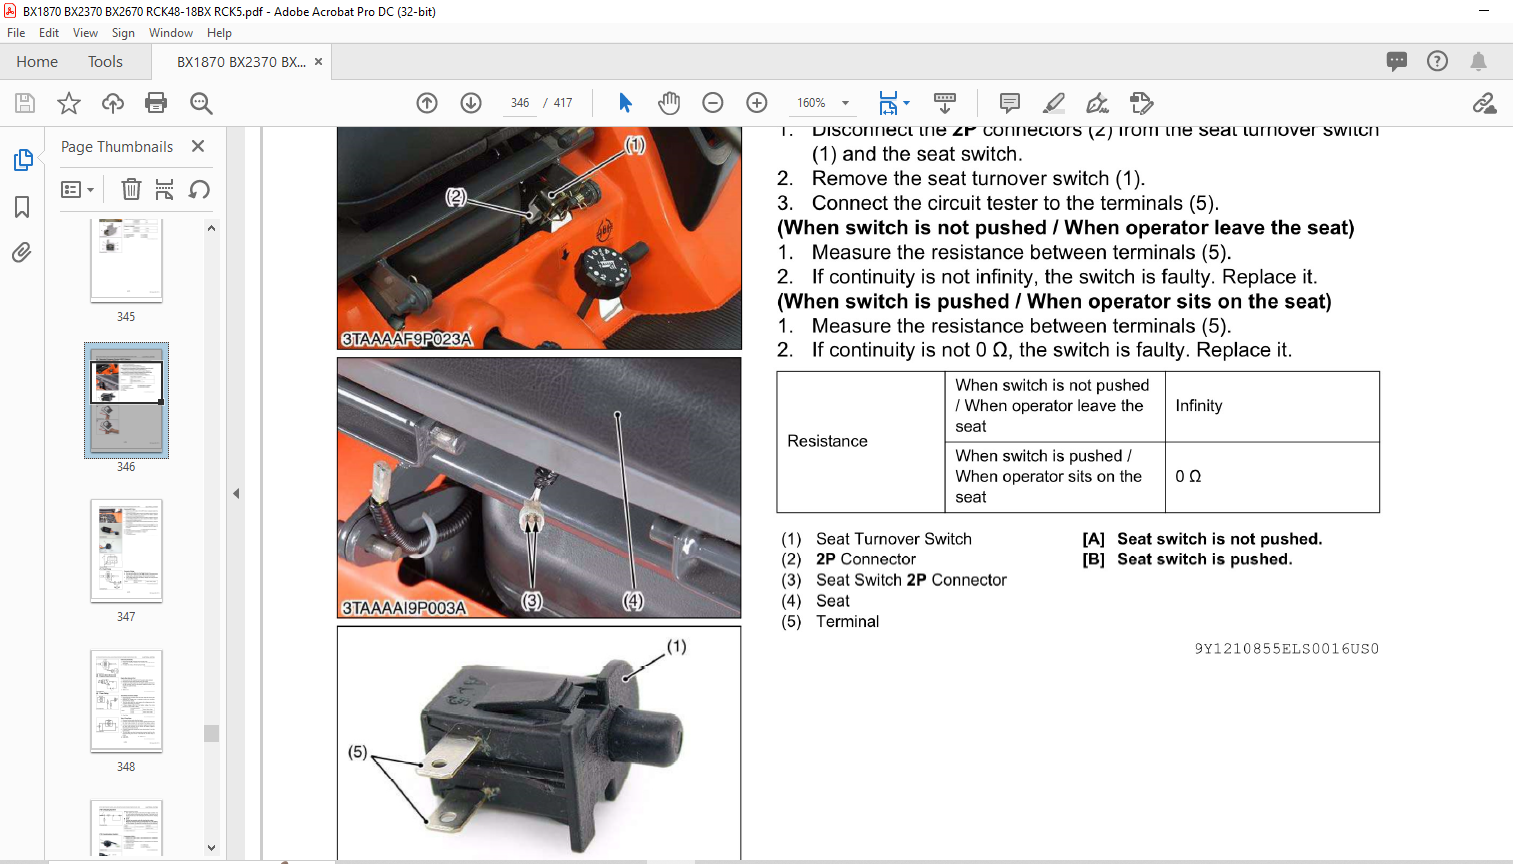Click the stamp tool icon
The image size is (1513, 864).
click(x=1142, y=103)
